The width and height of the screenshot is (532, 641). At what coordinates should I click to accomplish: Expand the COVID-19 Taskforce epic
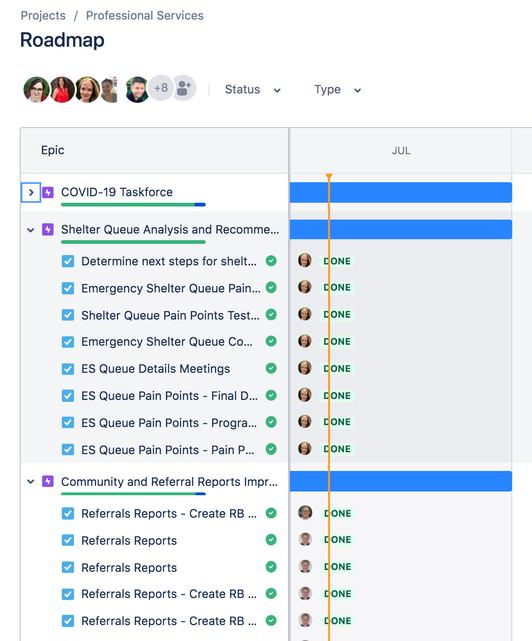(x=31, y=192)
